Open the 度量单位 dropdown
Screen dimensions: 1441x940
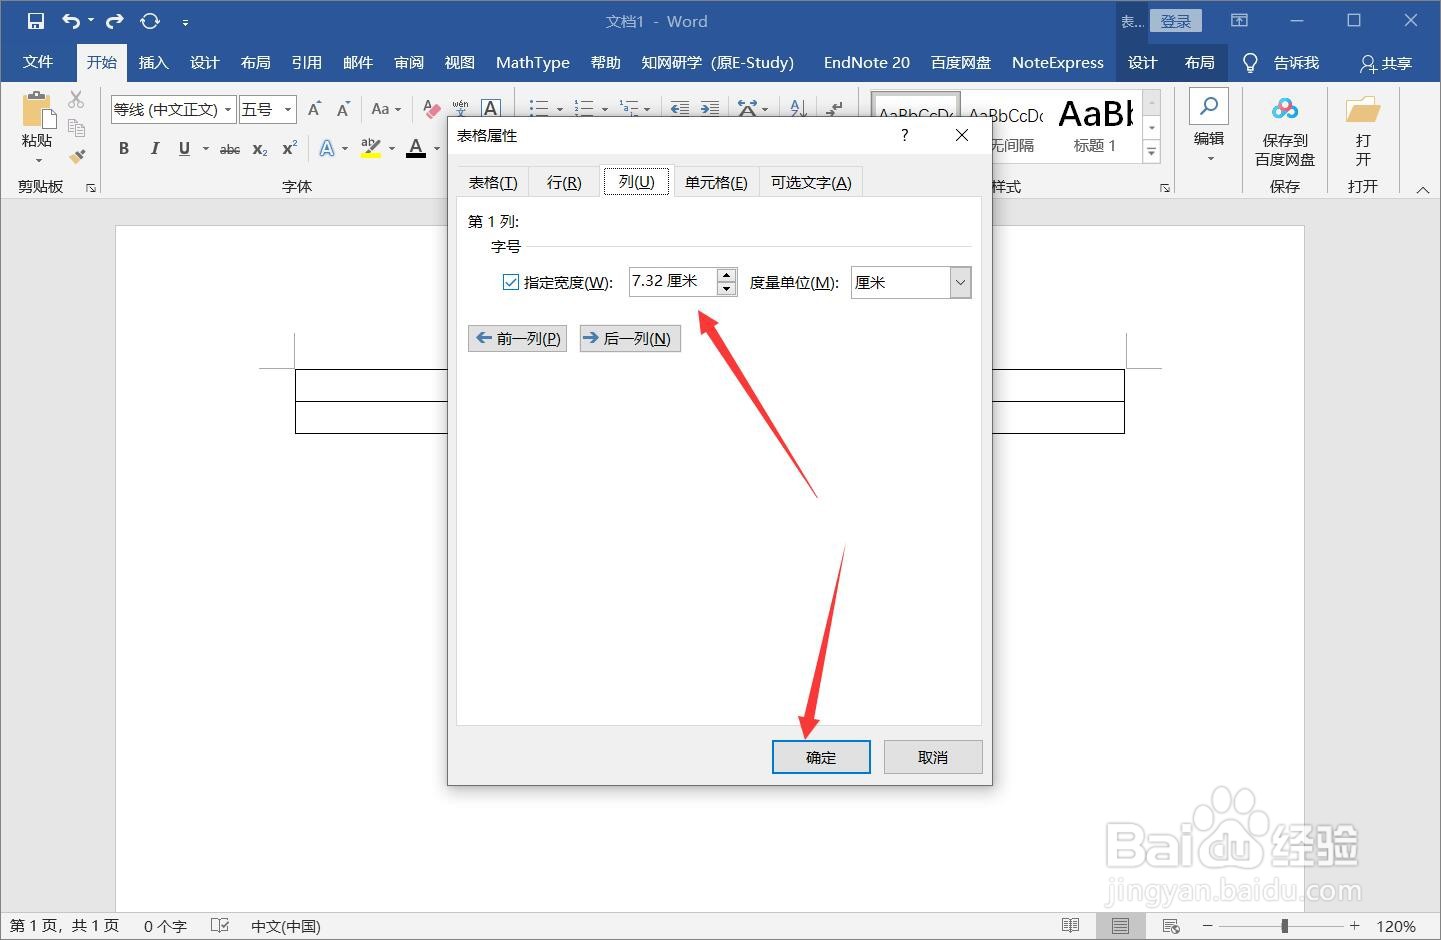(x=959, y=282)
